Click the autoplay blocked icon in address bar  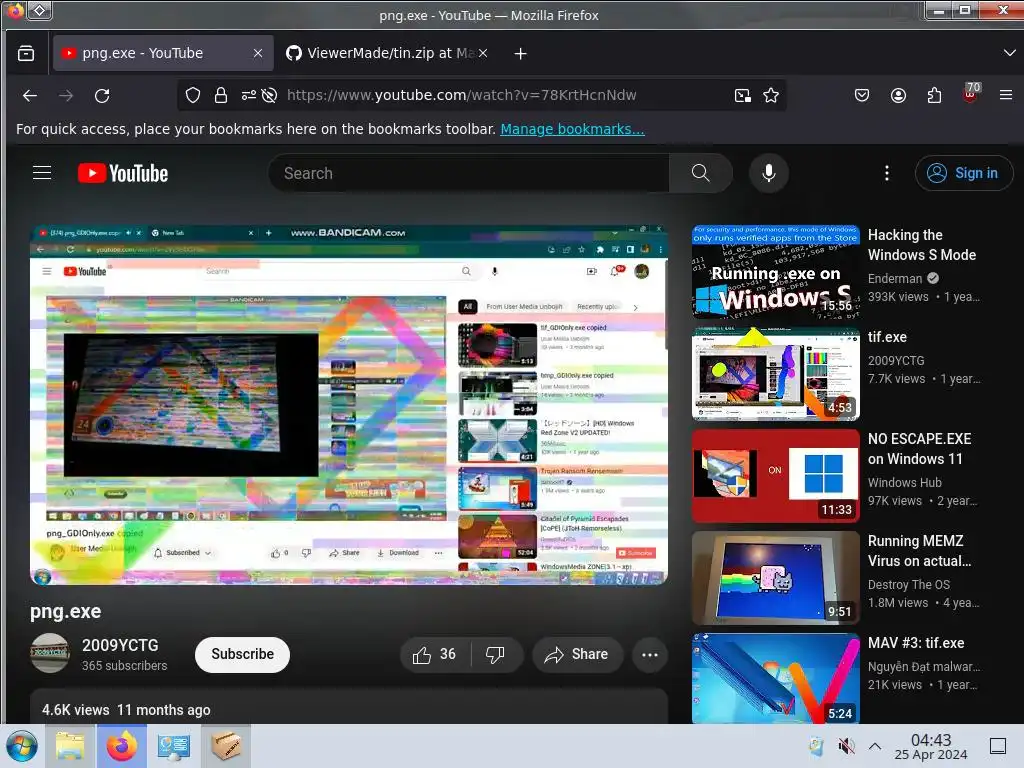tap(269, 95)
